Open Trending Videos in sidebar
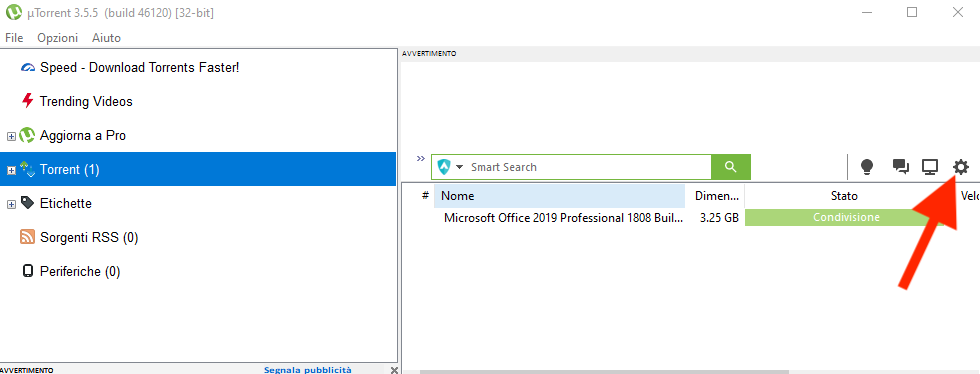This screenshot has height=374, width=980. [86, 101]
